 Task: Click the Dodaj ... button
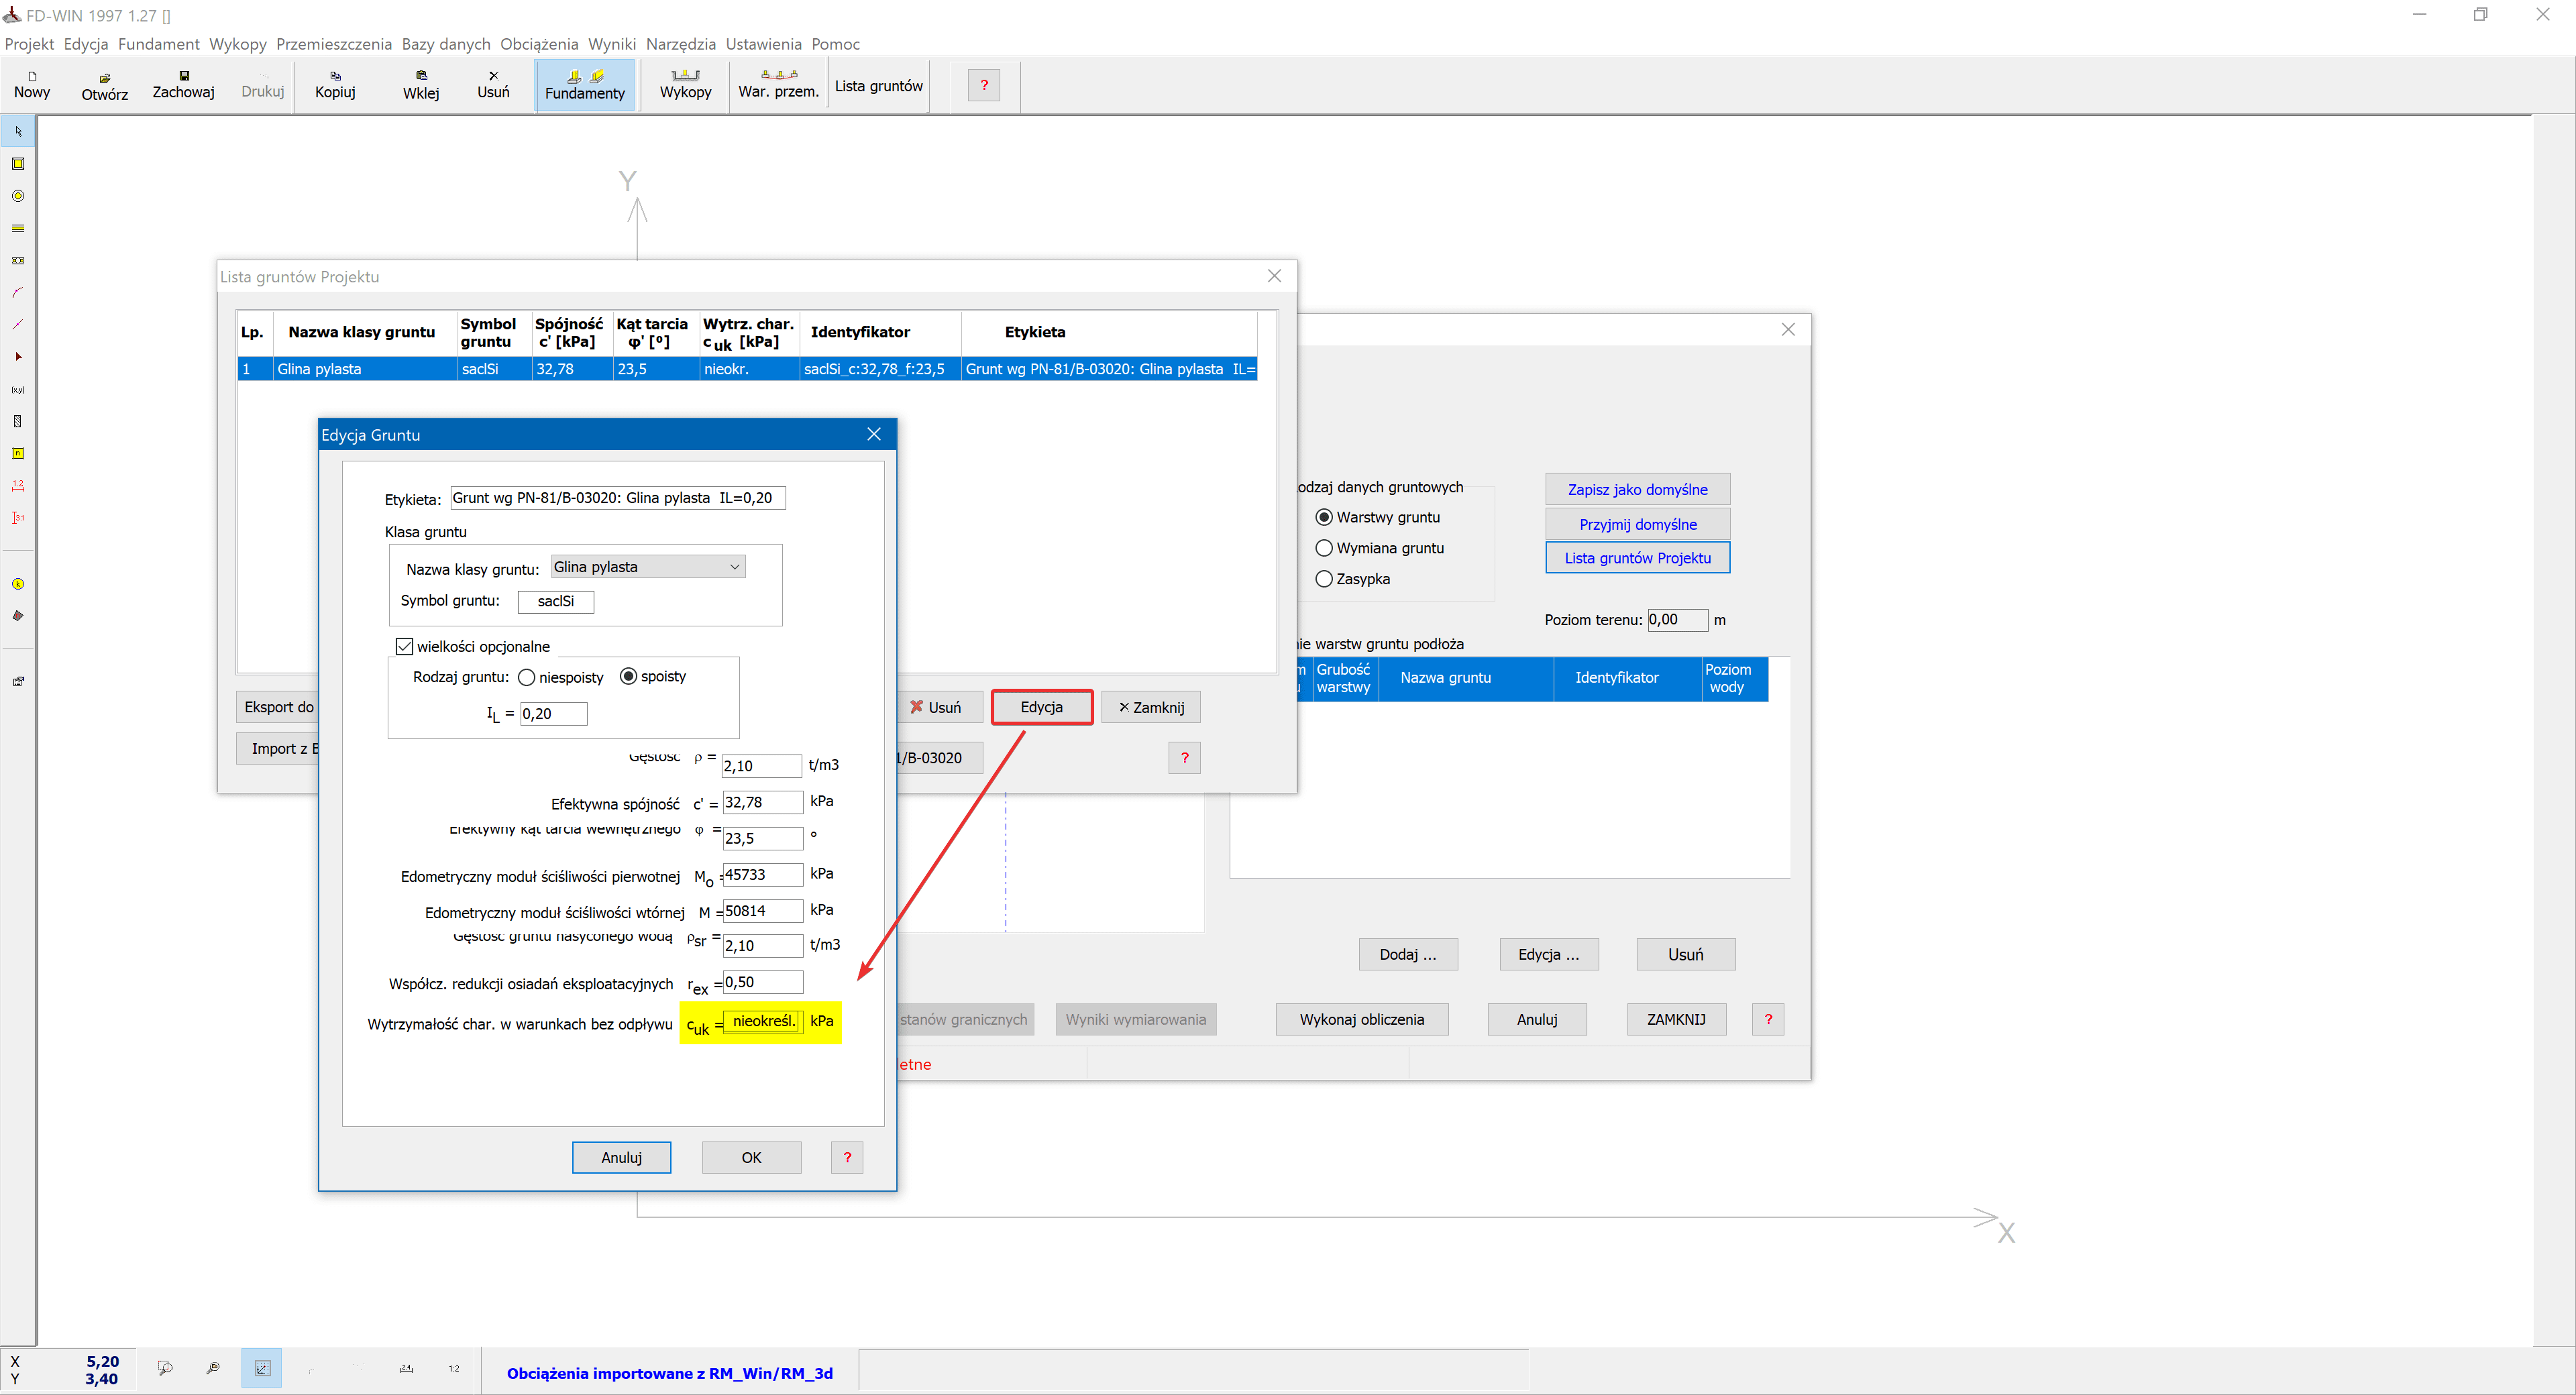point(1407,954)
